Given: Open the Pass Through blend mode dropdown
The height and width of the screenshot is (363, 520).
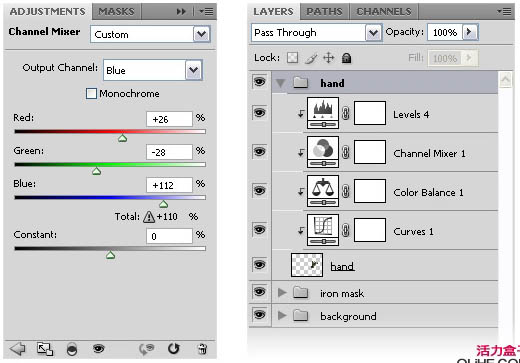Looking at the screenshot, I should tap(316, 33).
